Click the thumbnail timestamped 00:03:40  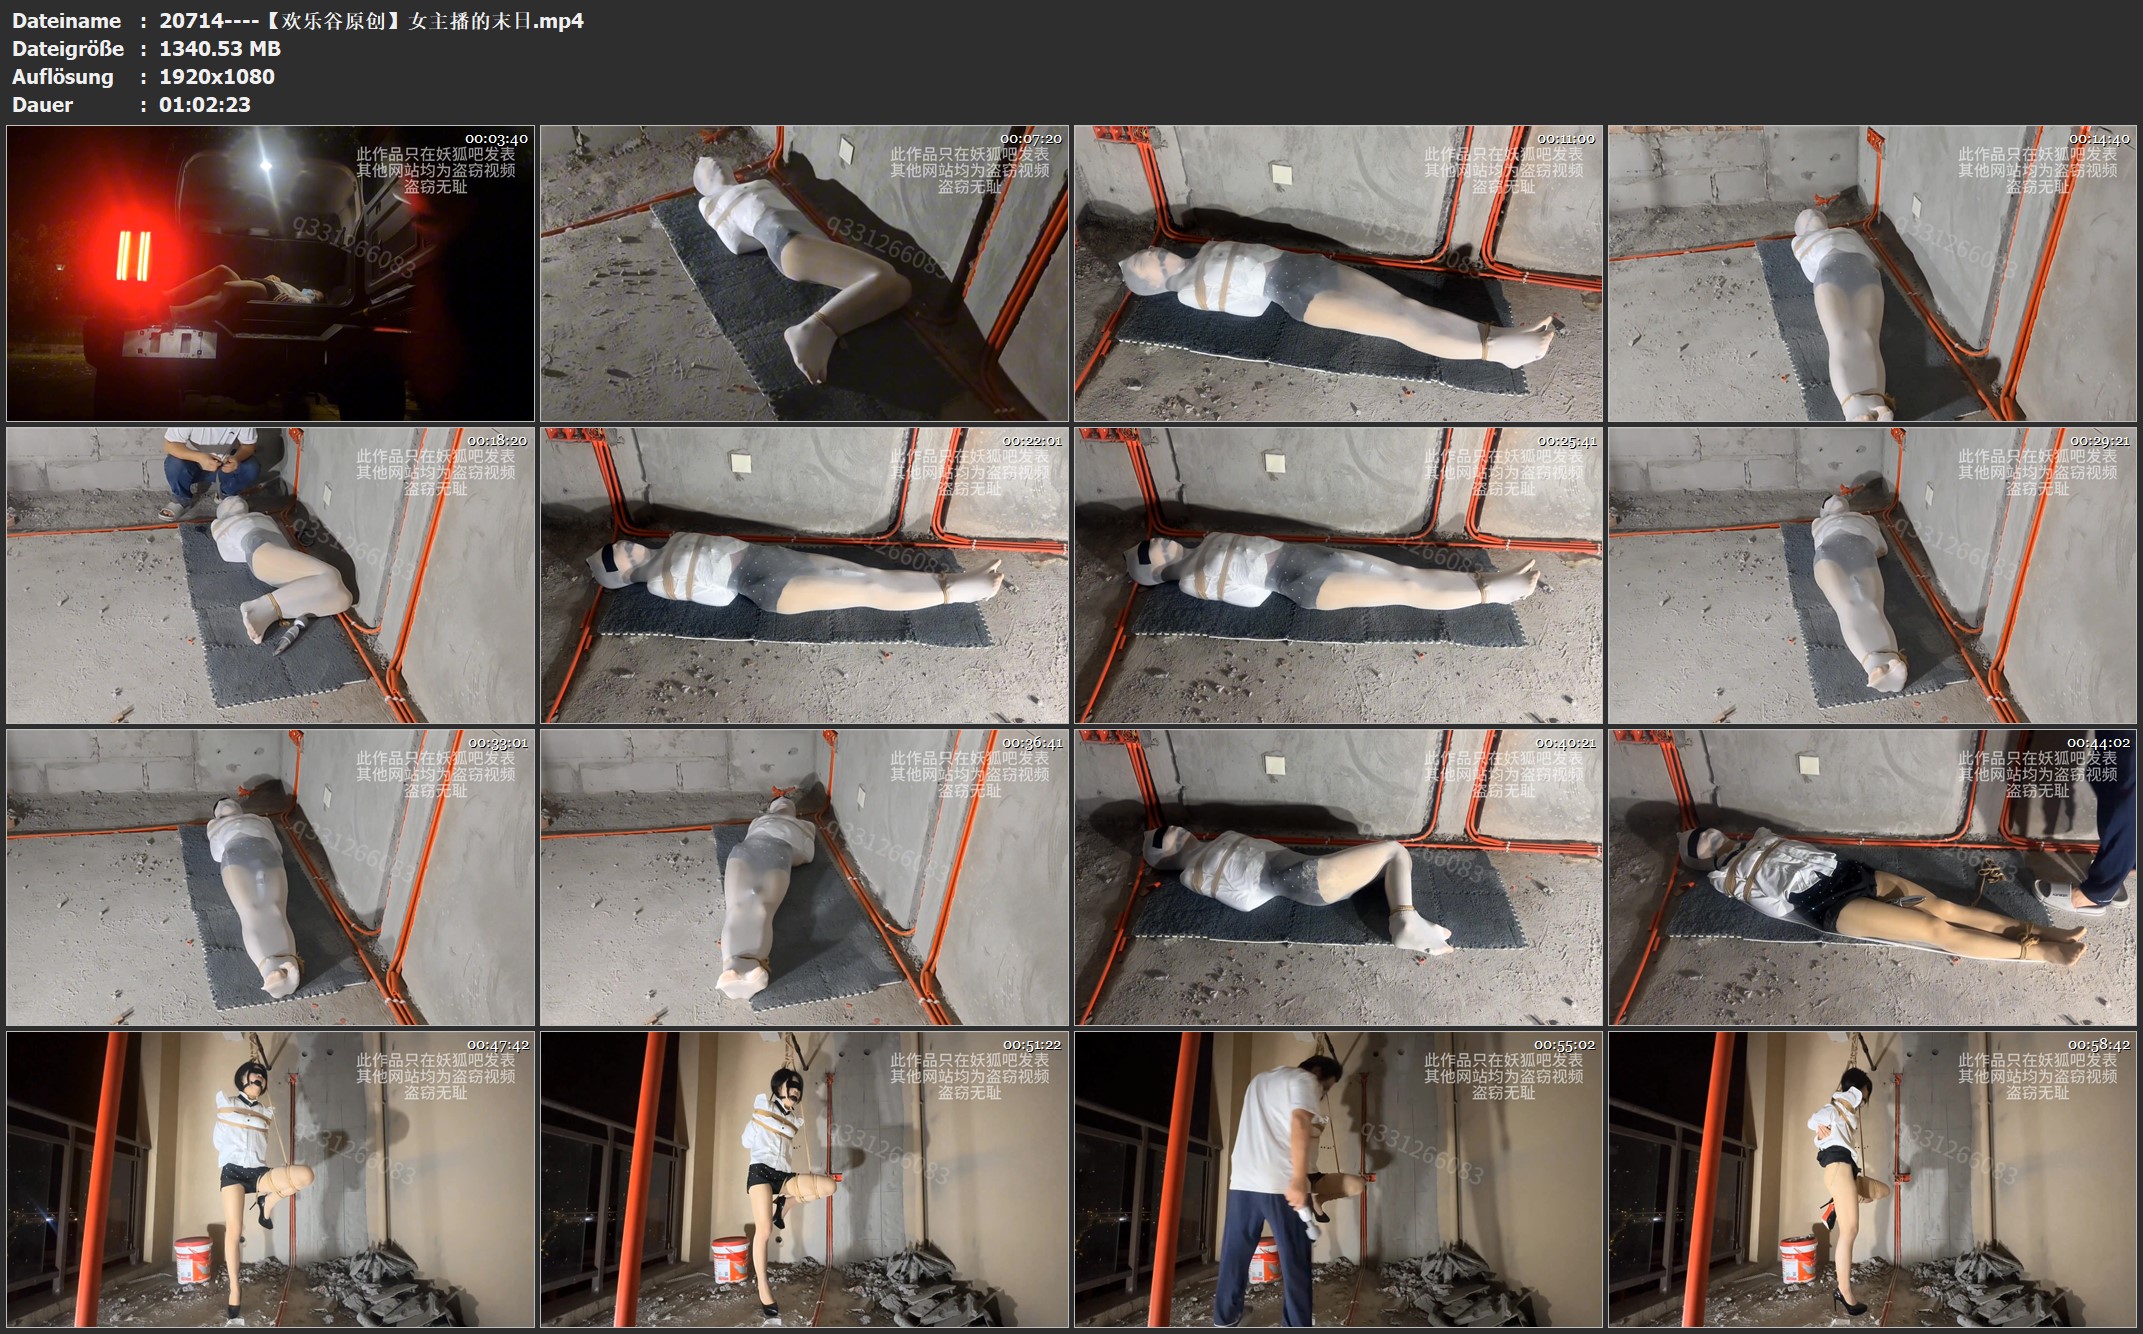[x=270, y=273]
